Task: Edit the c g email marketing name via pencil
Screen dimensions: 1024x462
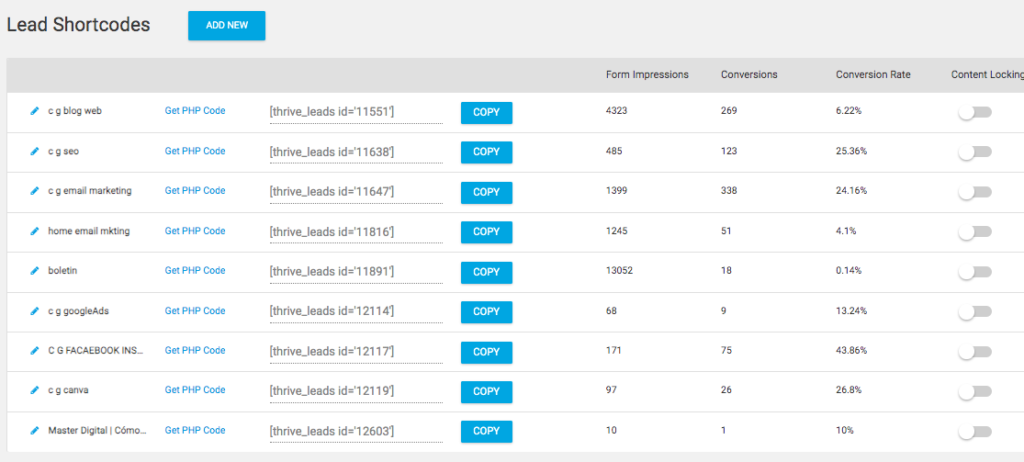Action: [35, 191]
